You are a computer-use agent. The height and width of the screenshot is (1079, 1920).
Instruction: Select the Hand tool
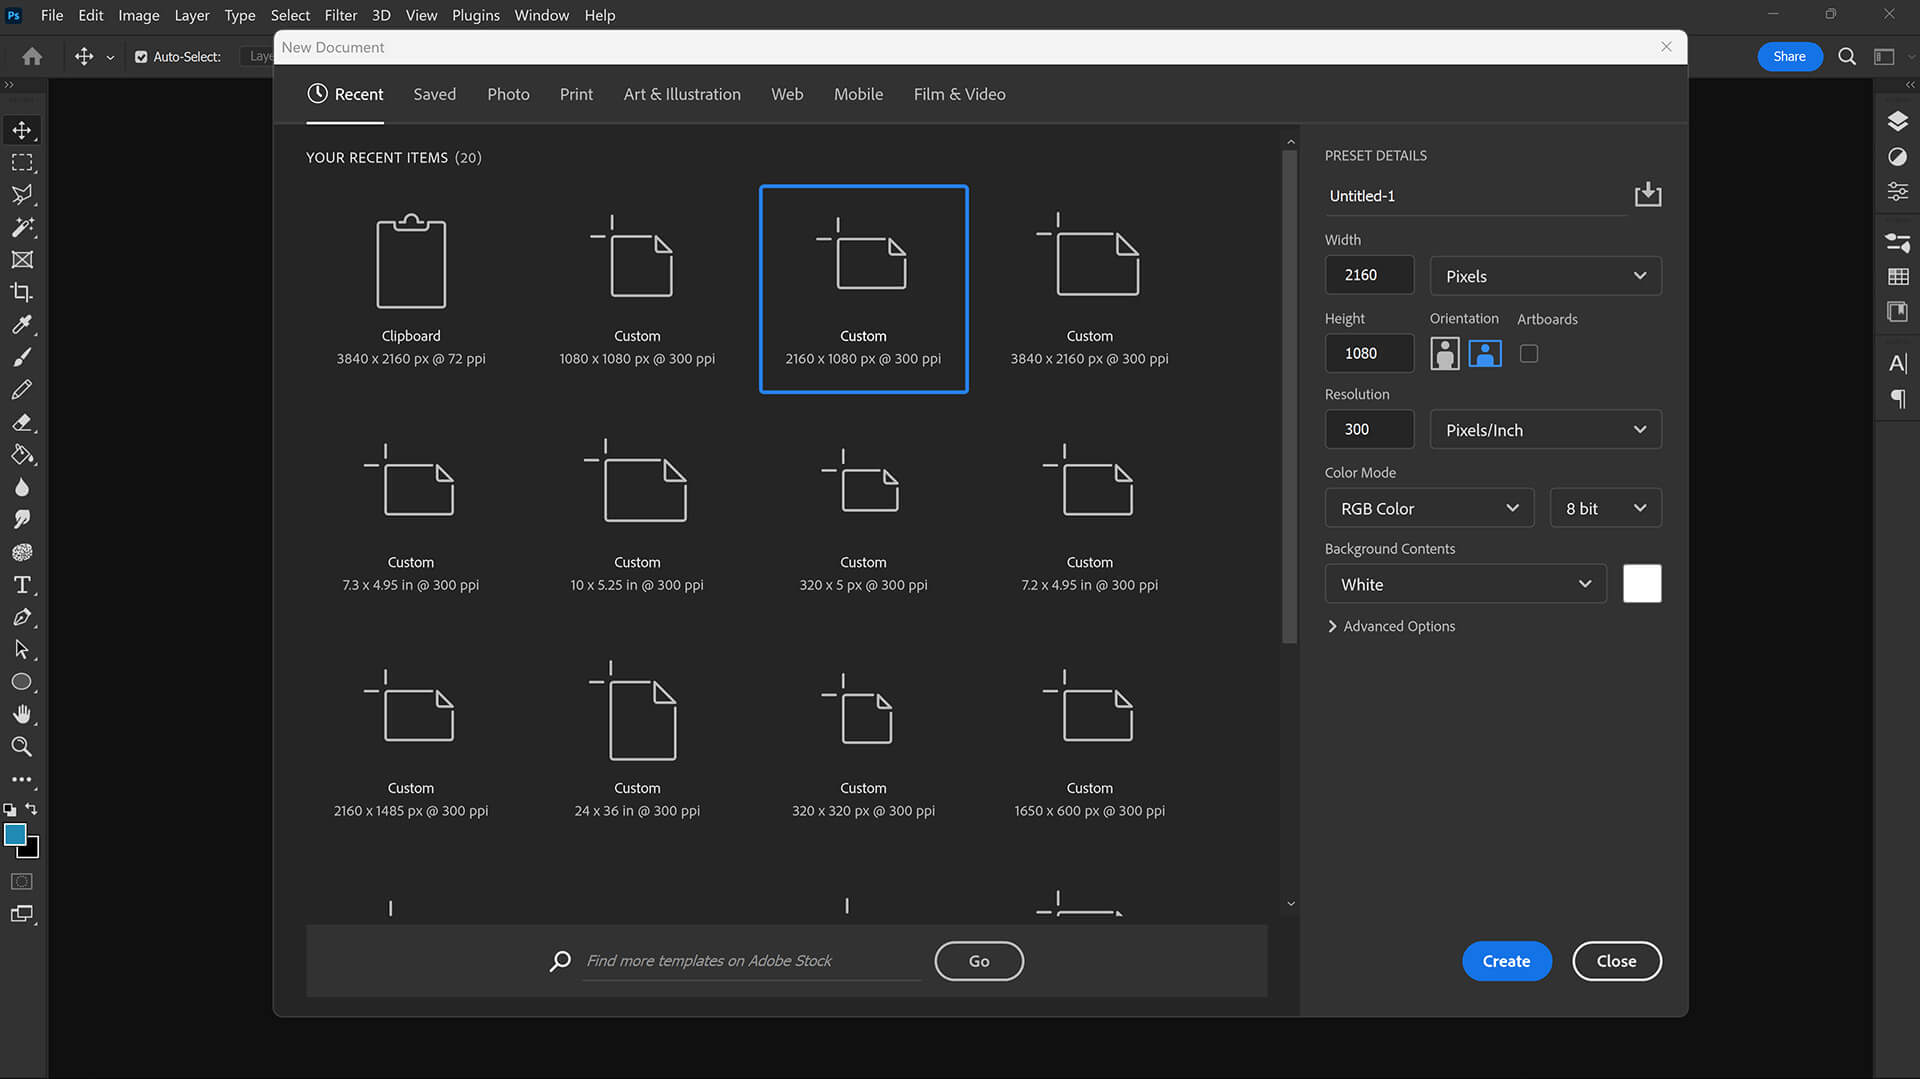(22, 714)
